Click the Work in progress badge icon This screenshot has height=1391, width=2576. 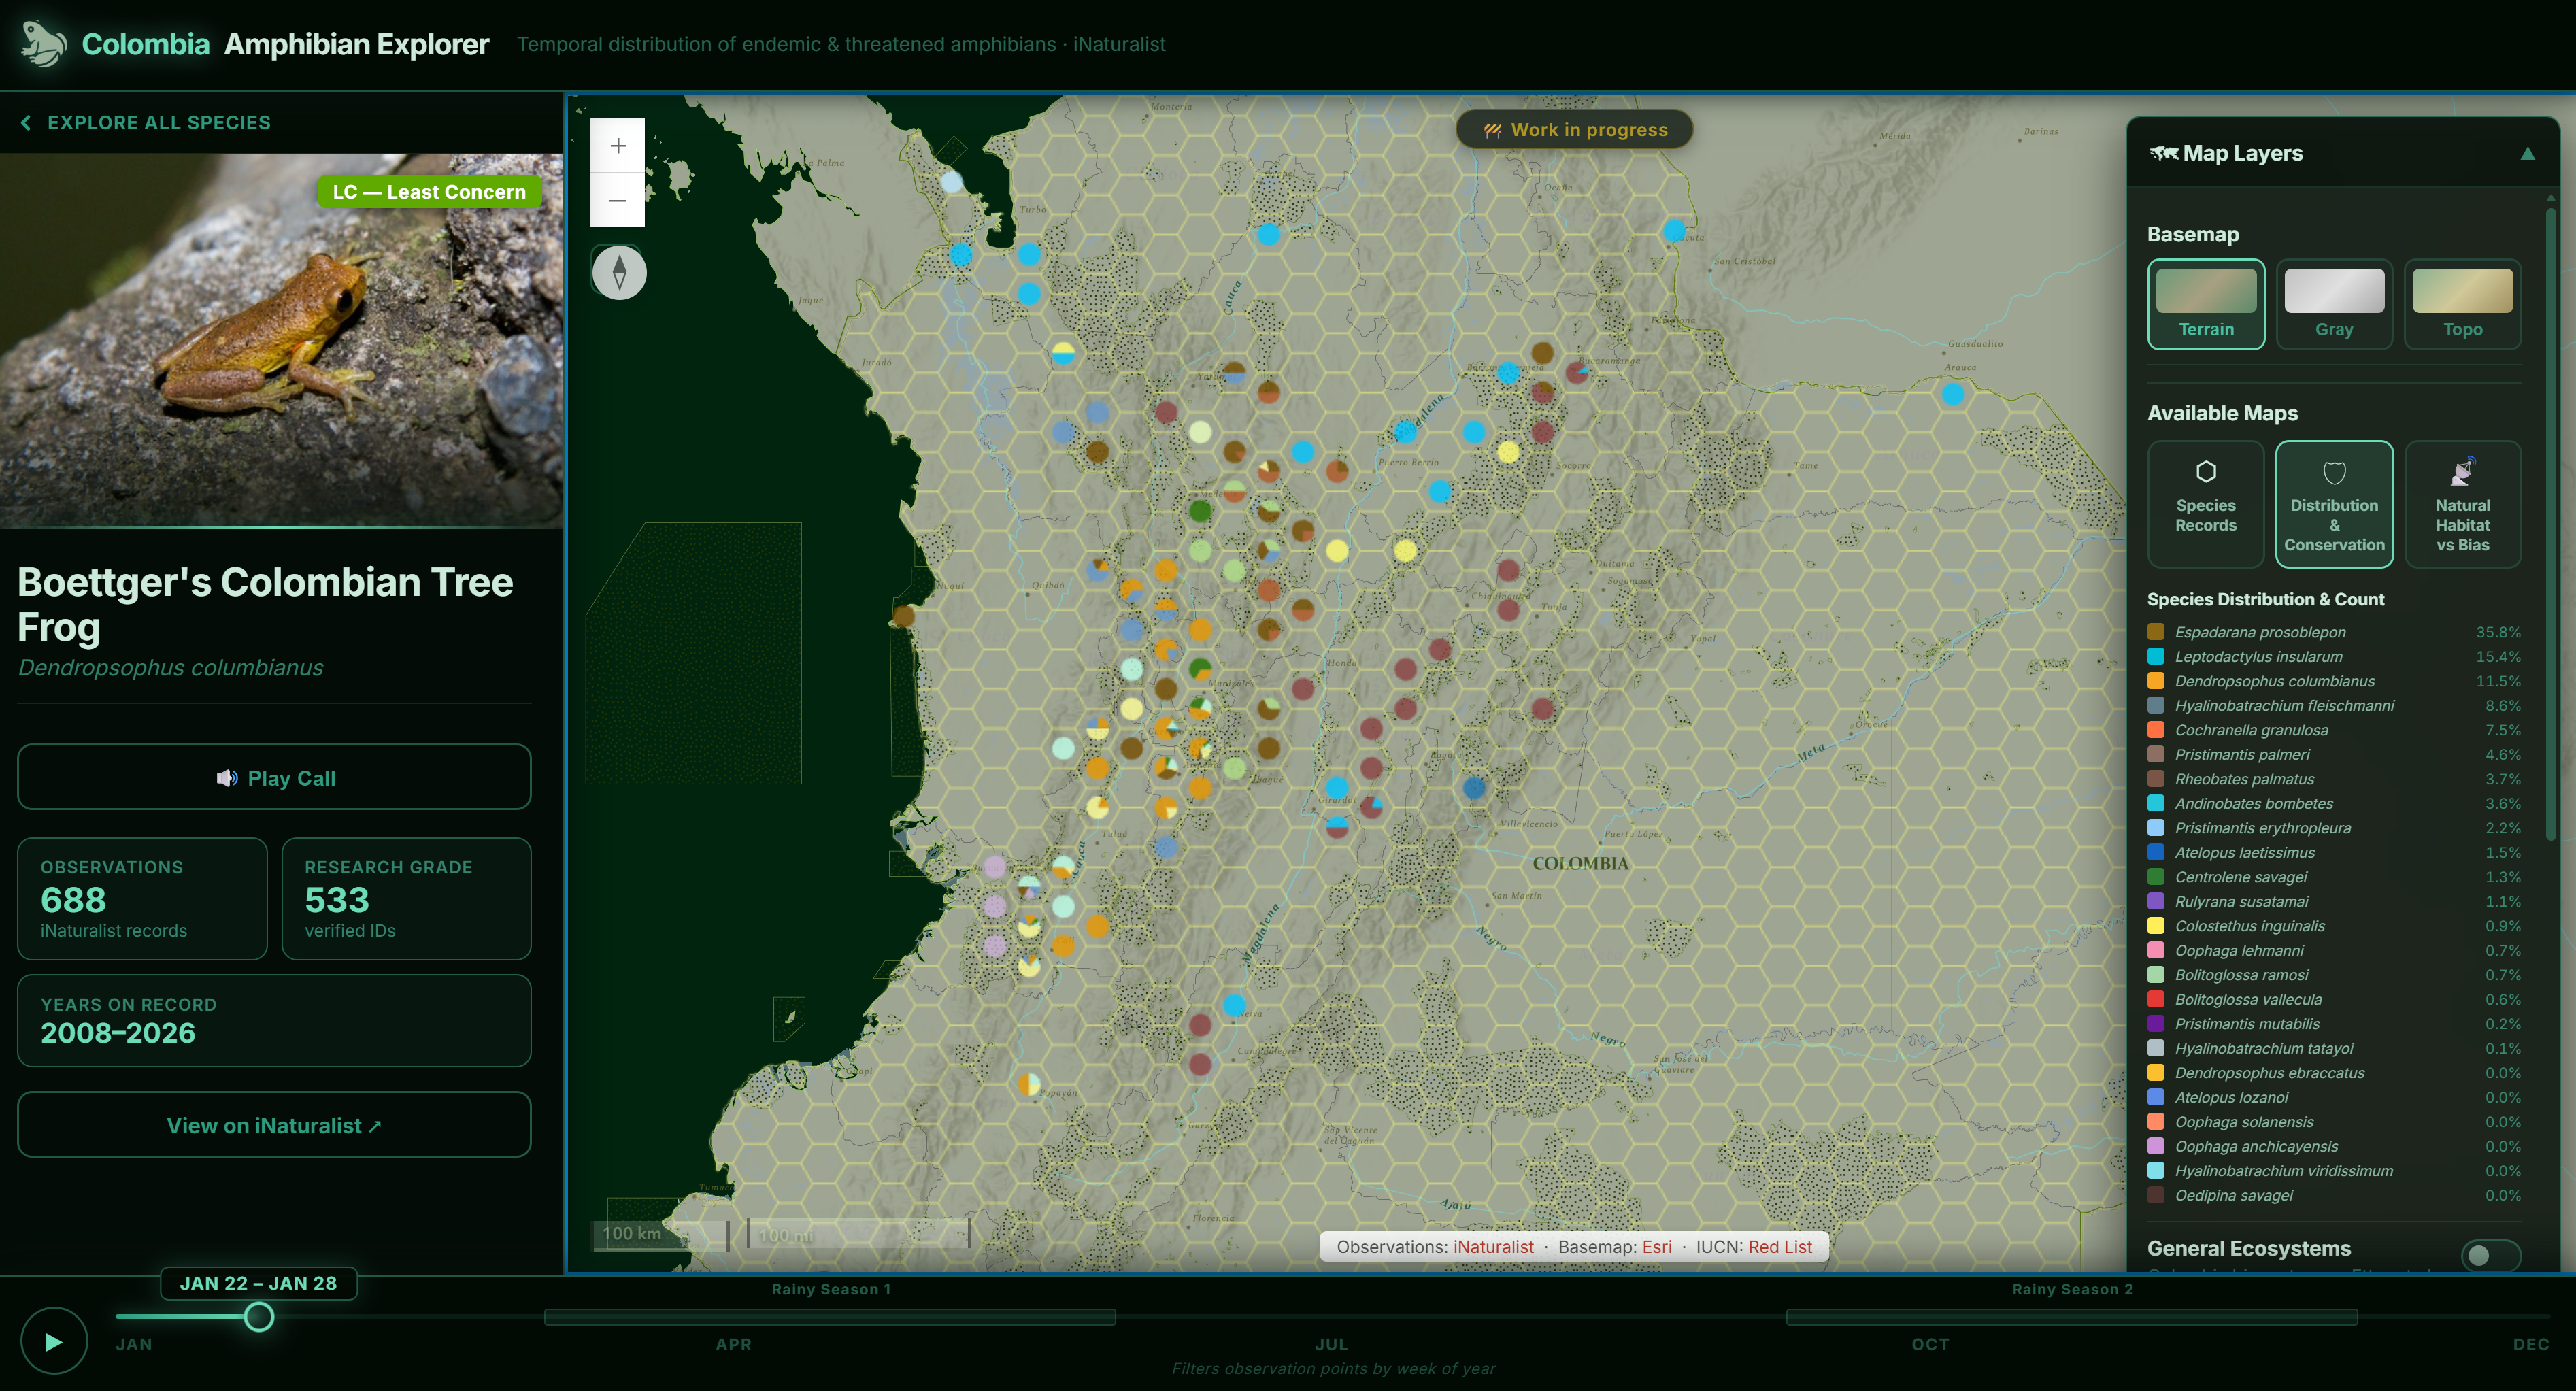point(1492,130)
